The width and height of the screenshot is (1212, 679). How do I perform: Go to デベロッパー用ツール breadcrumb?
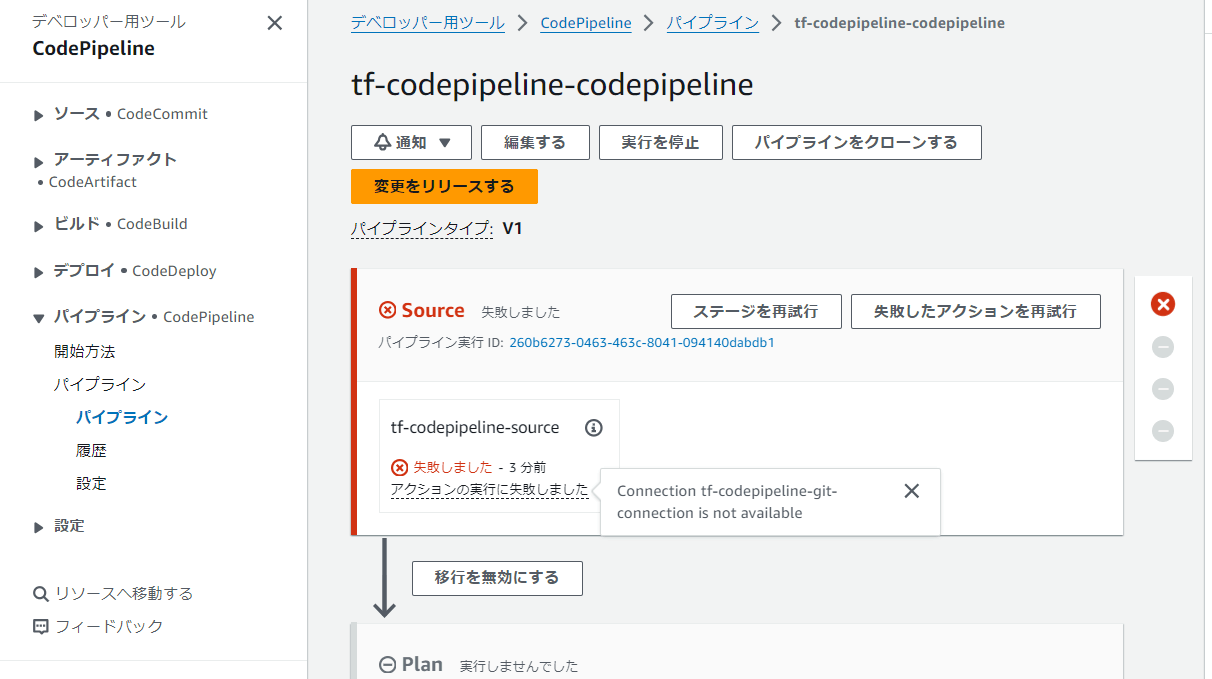pyautogui.click(x=428, y=22)
